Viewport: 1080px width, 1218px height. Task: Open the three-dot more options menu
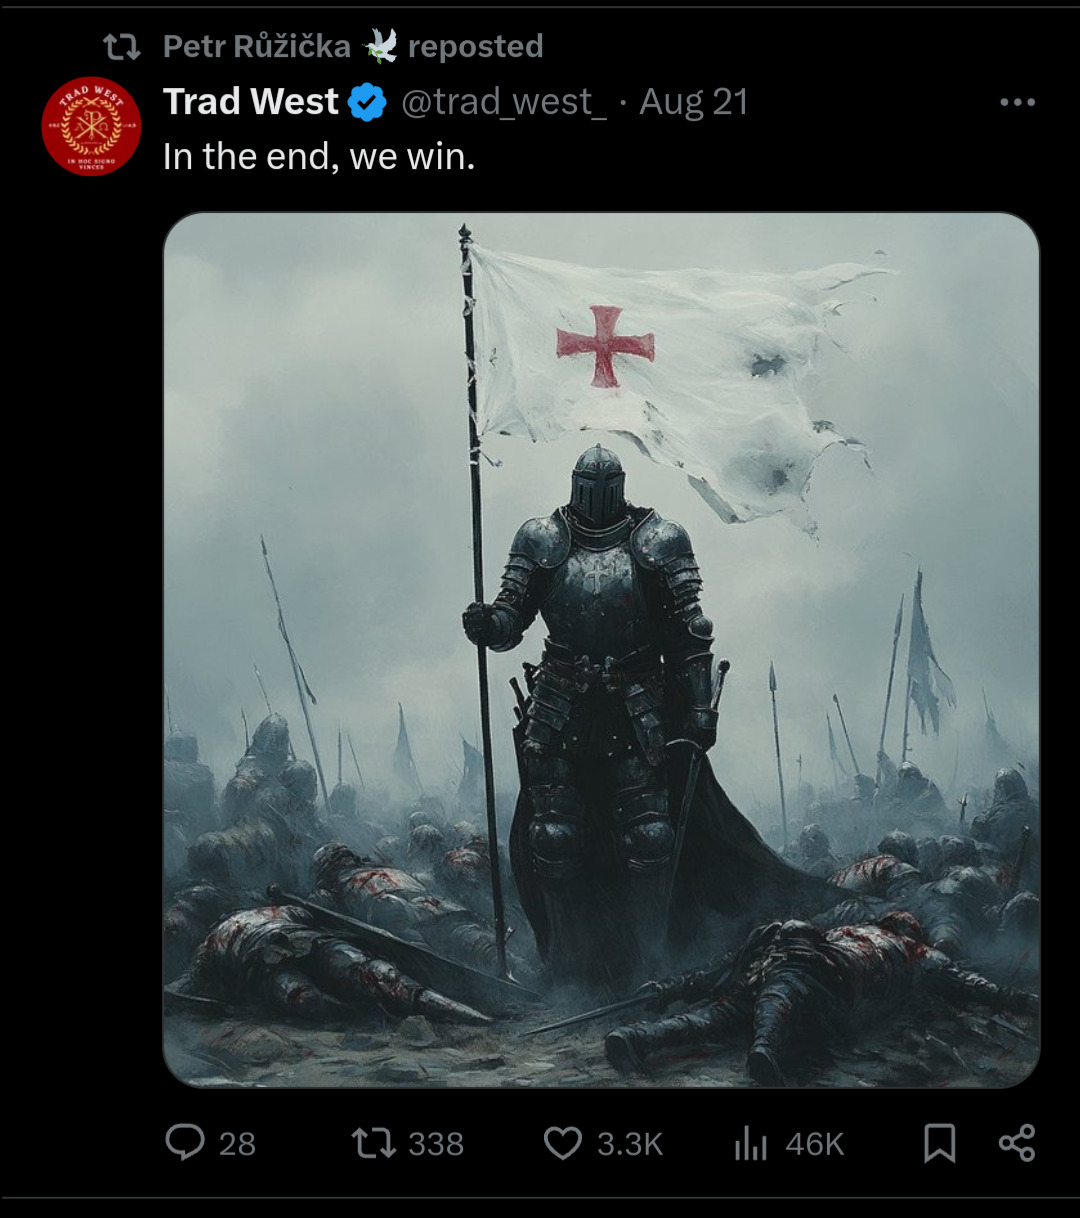pyautogui.click(x=1017, y=103)
